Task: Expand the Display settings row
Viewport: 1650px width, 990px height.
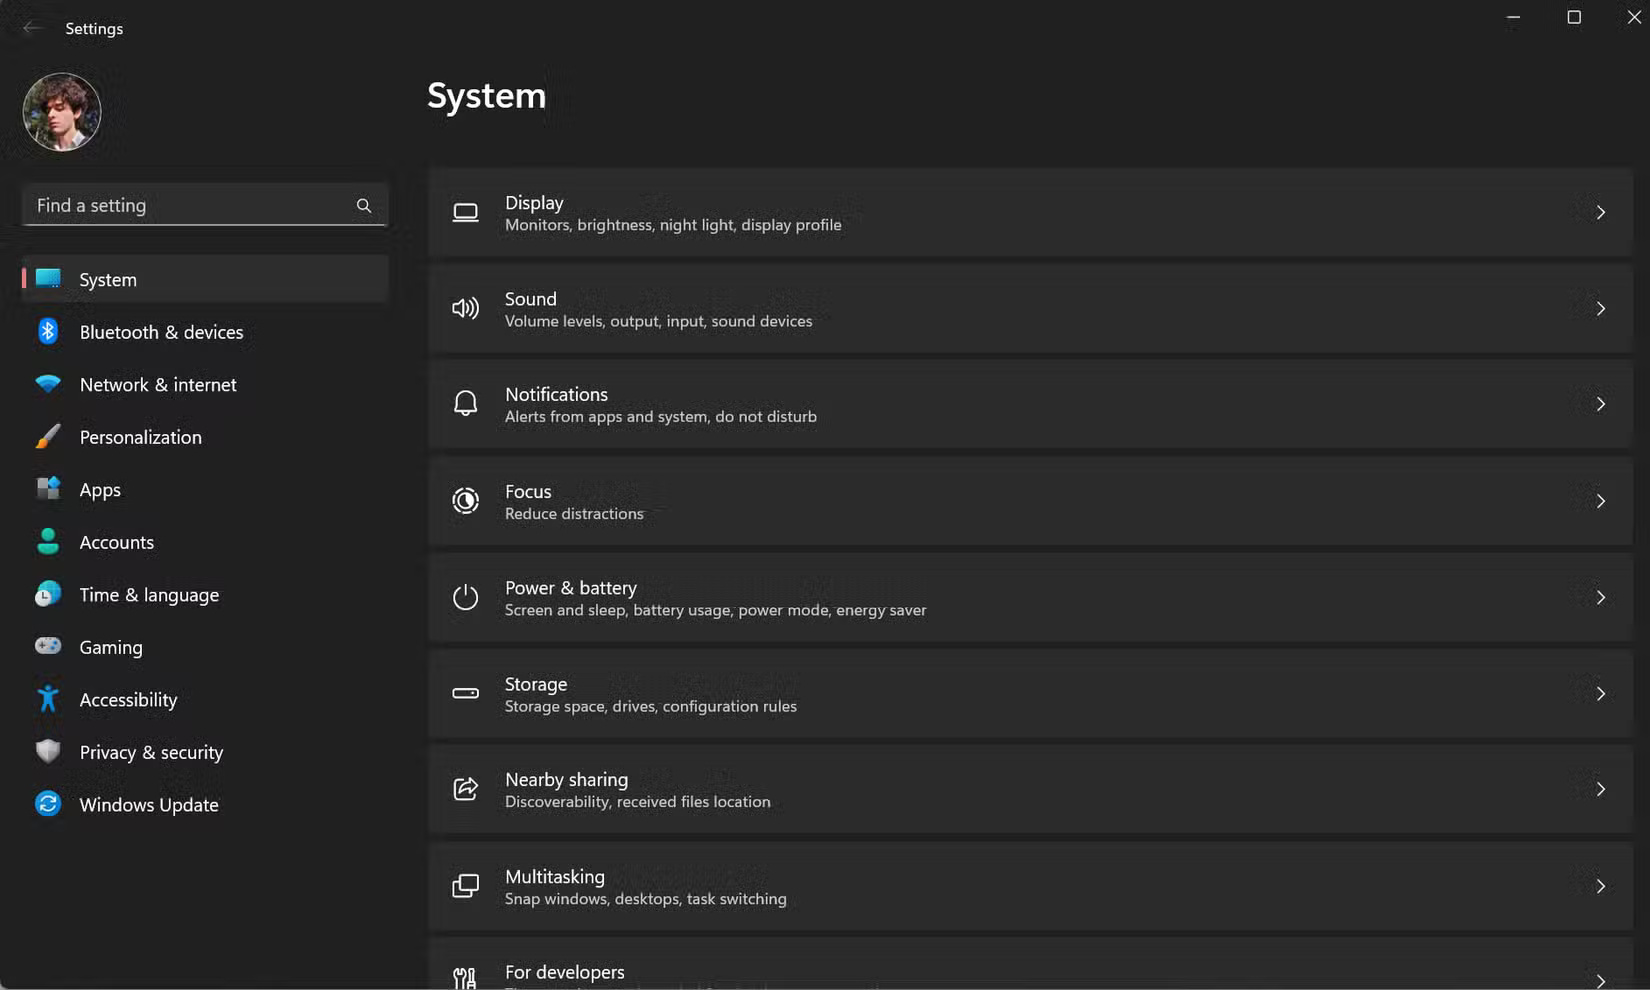Action: click(x=1030, y=212)
